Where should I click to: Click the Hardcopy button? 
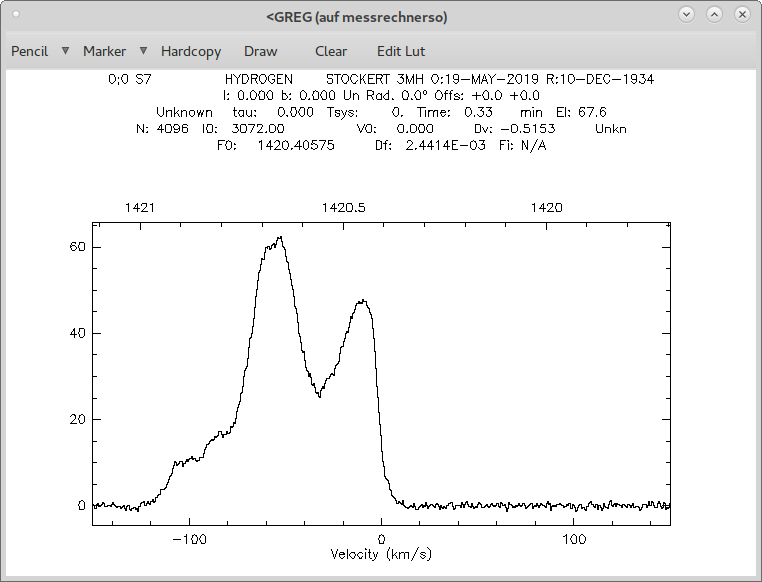[191, 51]
